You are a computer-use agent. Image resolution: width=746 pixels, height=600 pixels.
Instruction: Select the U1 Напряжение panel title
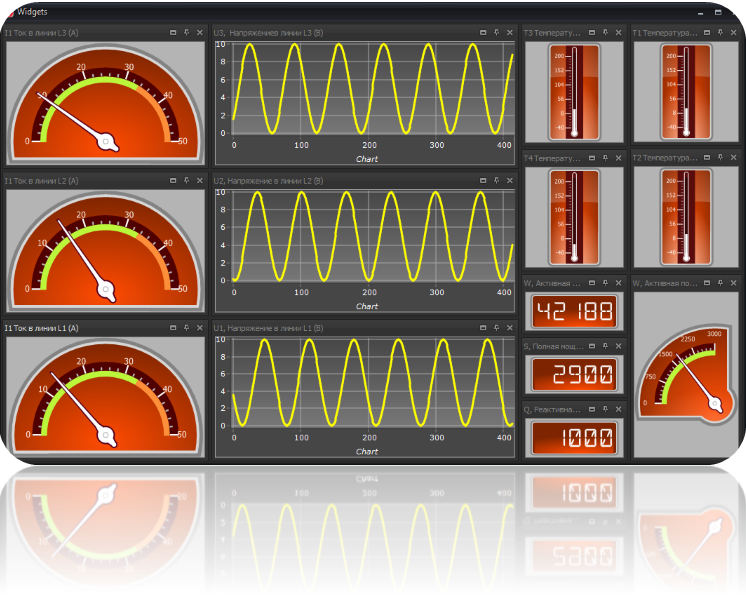(268, 328)
